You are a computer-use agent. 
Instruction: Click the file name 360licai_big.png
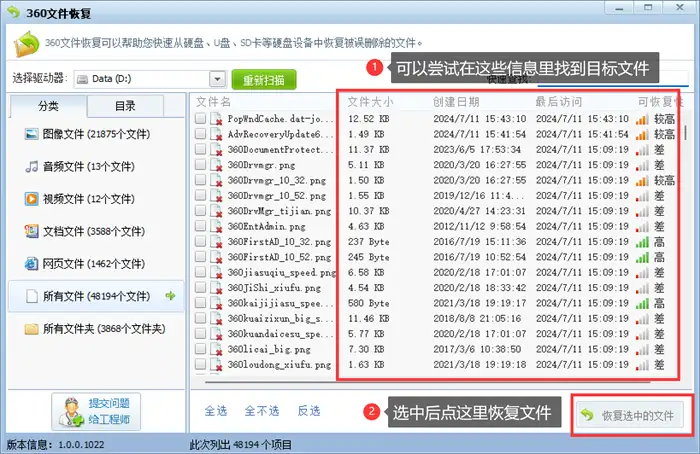click(269, 349)
